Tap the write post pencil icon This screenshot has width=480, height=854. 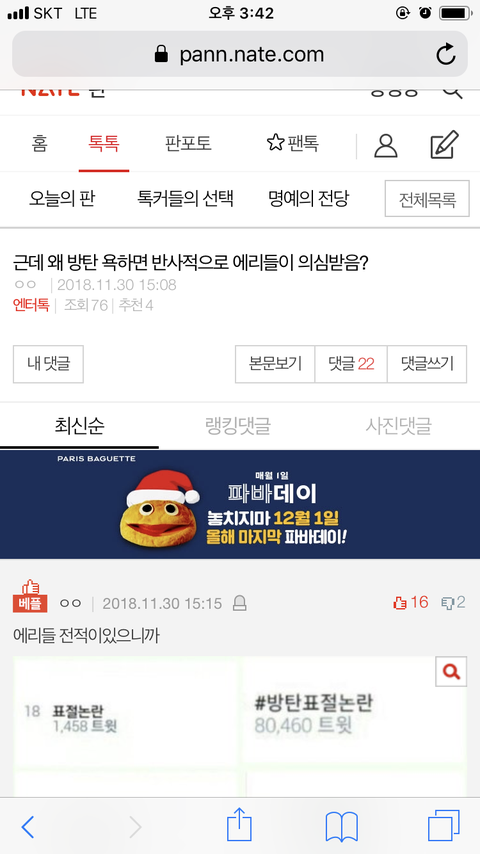[x=445, y=145]
